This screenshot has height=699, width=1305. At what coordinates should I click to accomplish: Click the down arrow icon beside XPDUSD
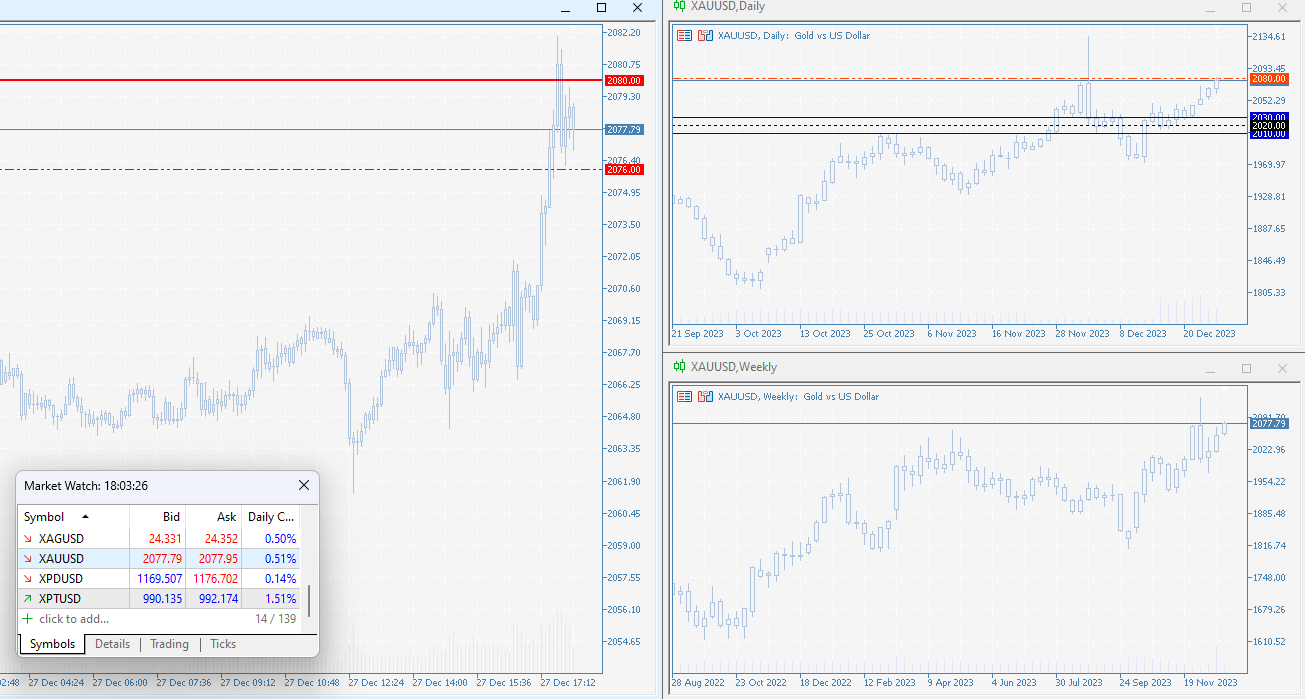(x=28, y=579)
